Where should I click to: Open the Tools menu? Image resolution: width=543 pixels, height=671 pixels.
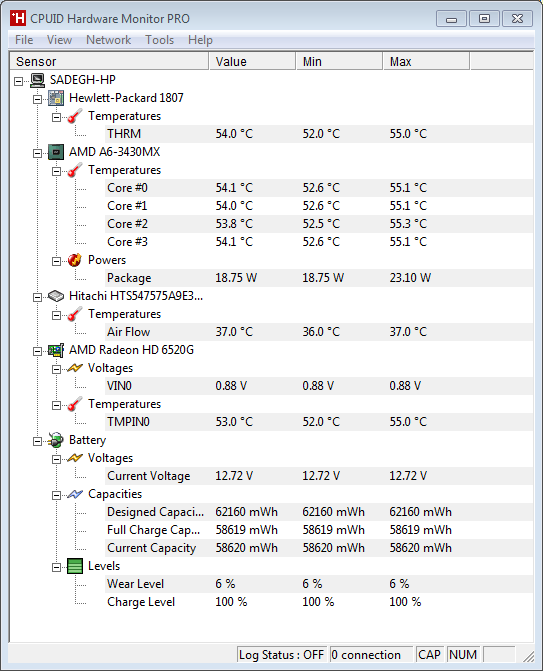(x=160, y=40)
